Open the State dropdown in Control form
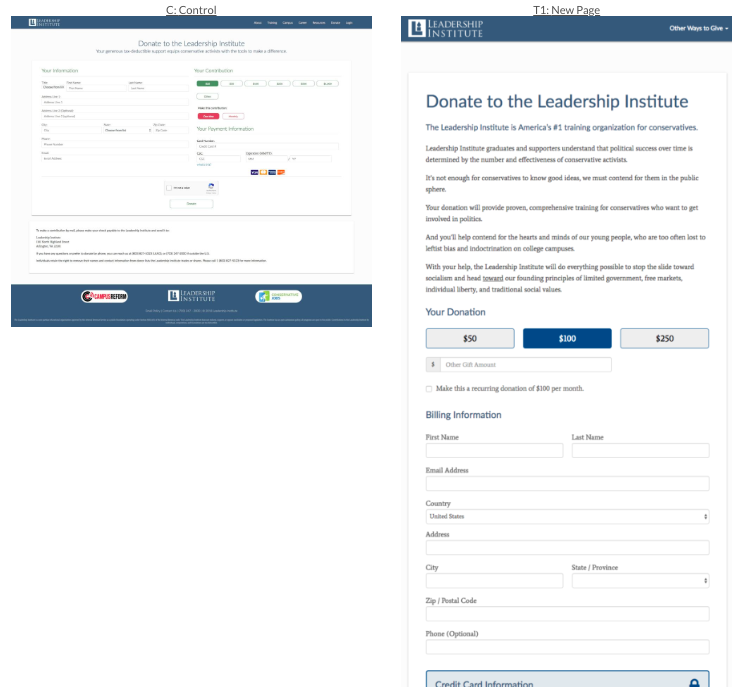Viewport: 747px width, 687px height. [127, 130]
